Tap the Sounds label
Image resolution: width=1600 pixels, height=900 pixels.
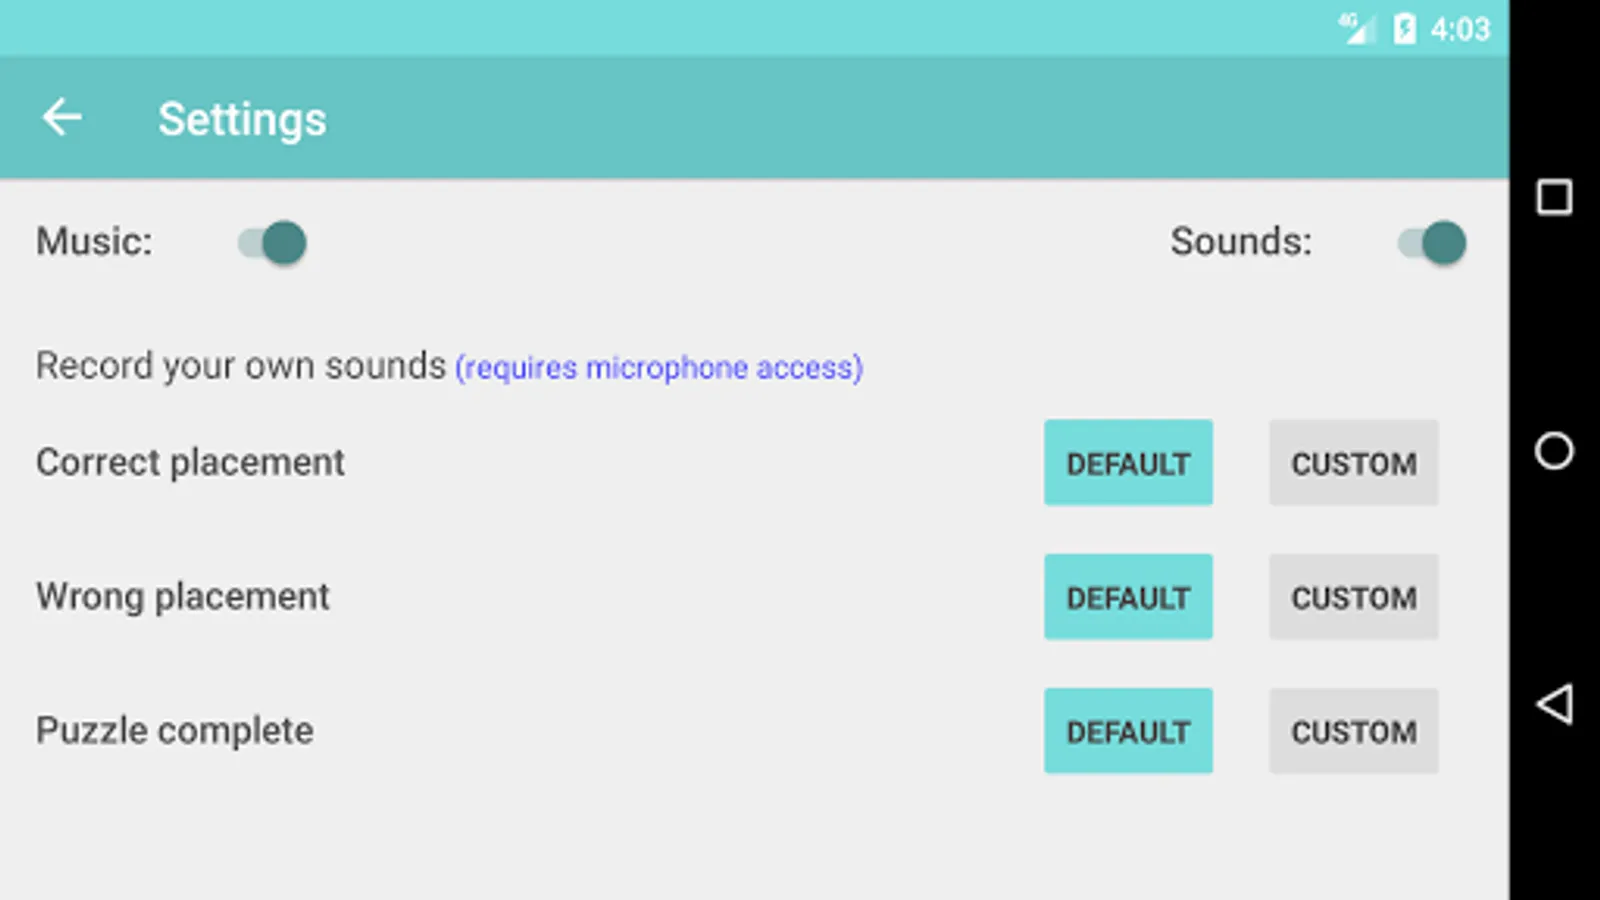[x=1240, y=242]
